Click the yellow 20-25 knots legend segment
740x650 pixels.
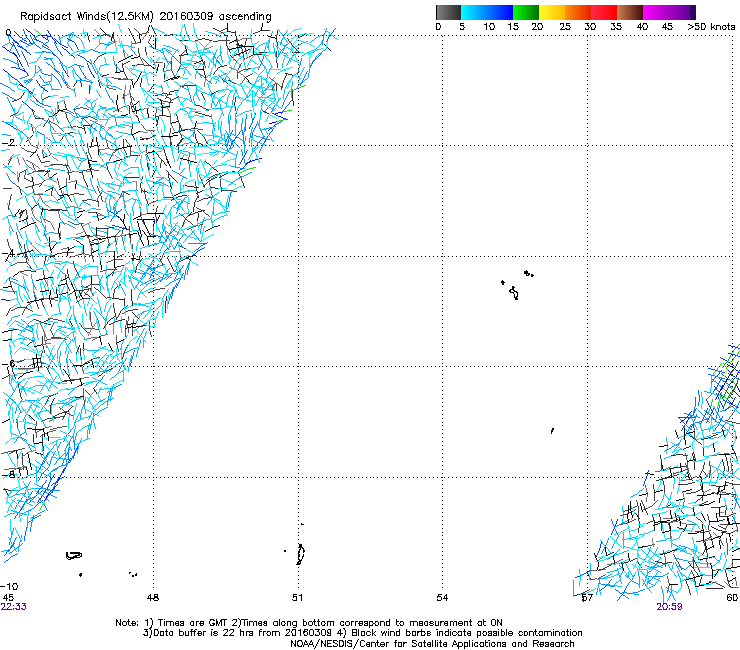pos(552,12)
